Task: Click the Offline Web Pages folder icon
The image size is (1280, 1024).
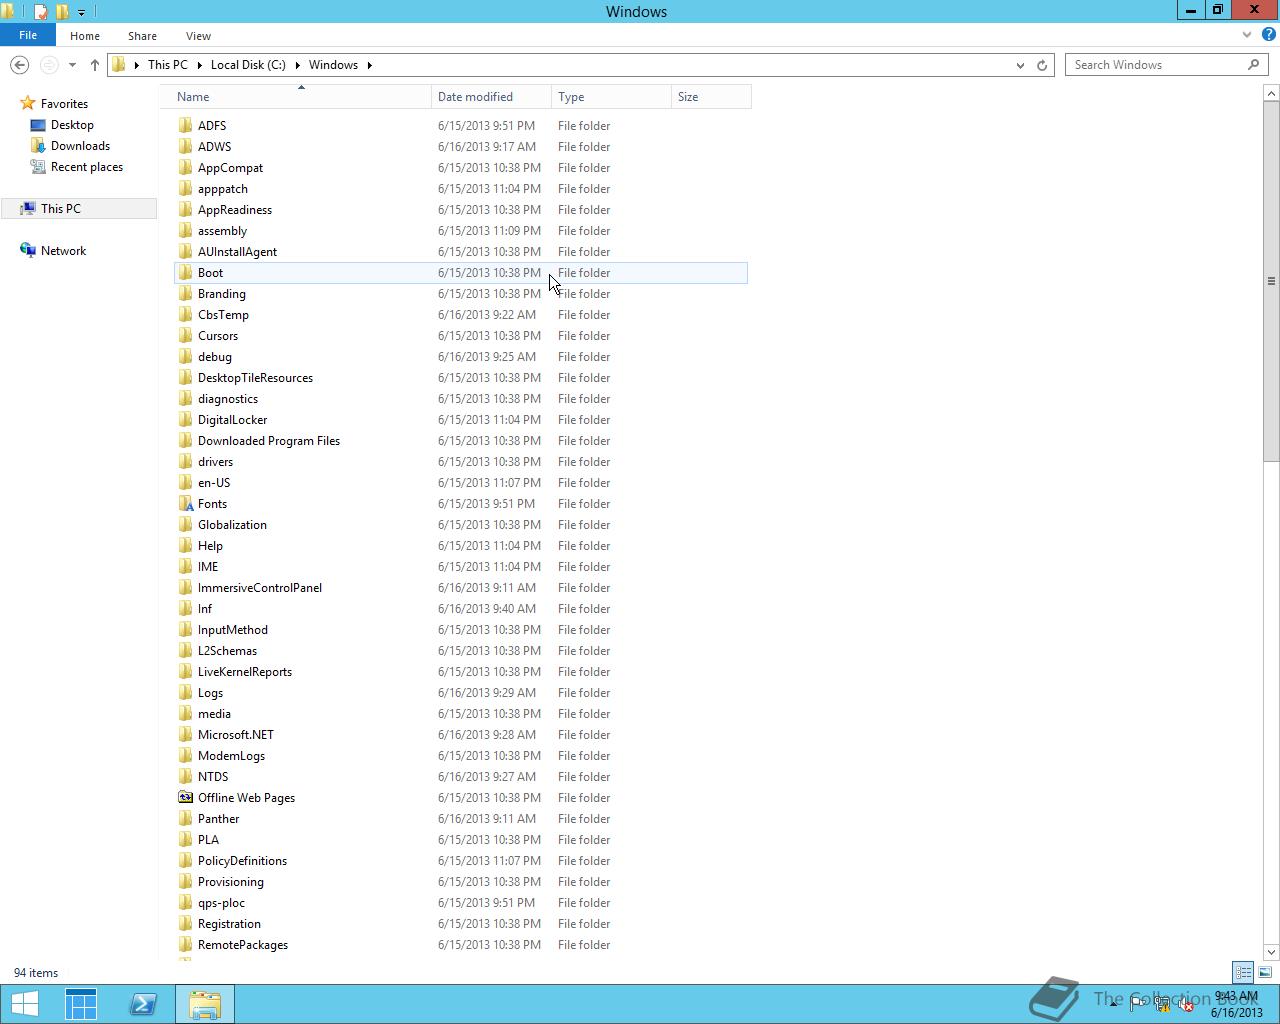Action: (x=185, y=798)
